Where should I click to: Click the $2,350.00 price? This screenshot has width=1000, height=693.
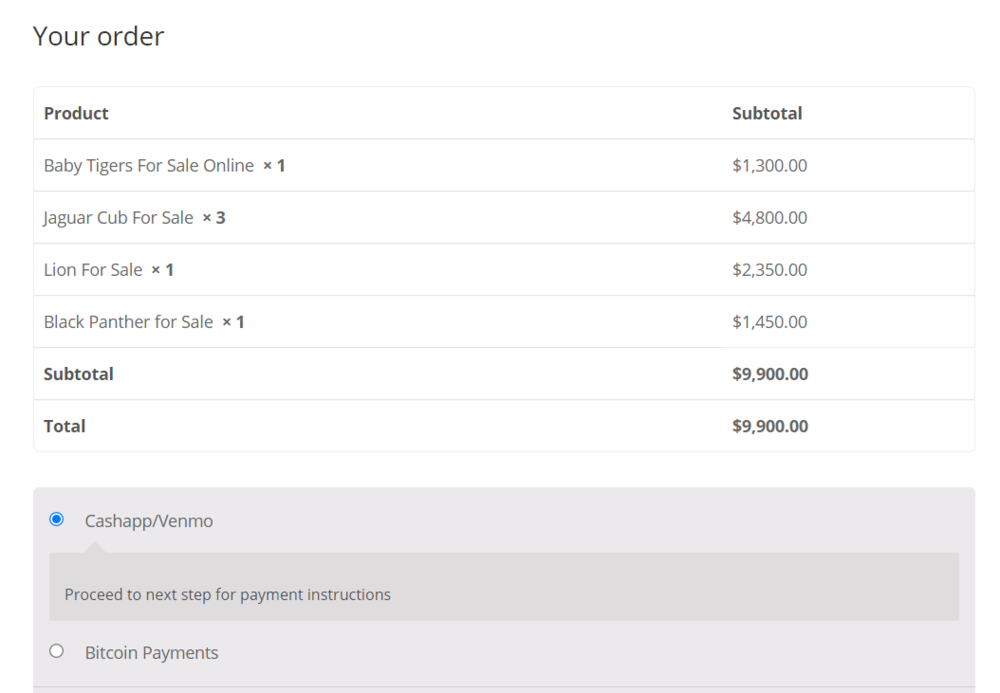pyautogui.click(x=769, y=270)
